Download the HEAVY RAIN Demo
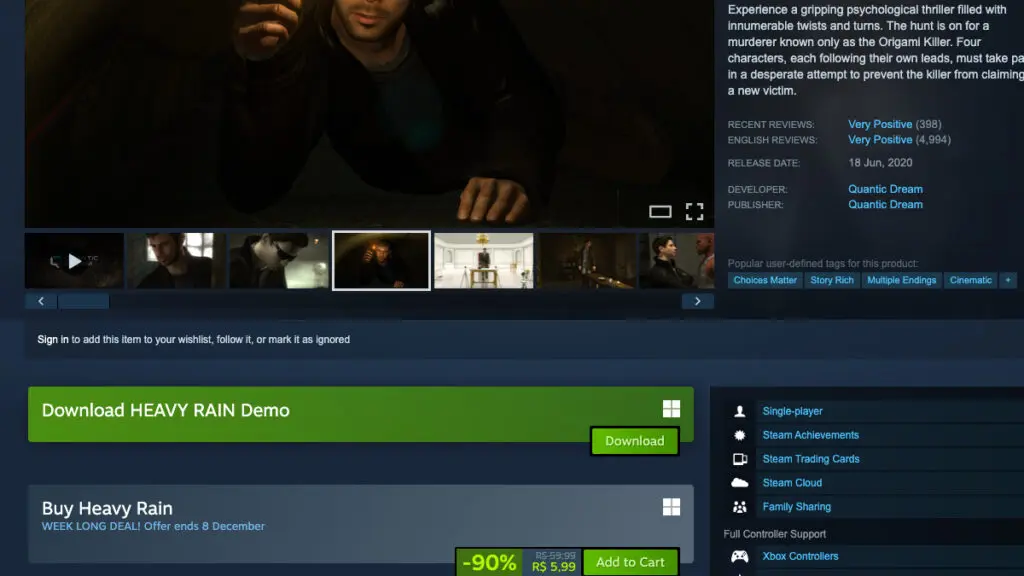The image size is (1024, 576). coord(634,440)
